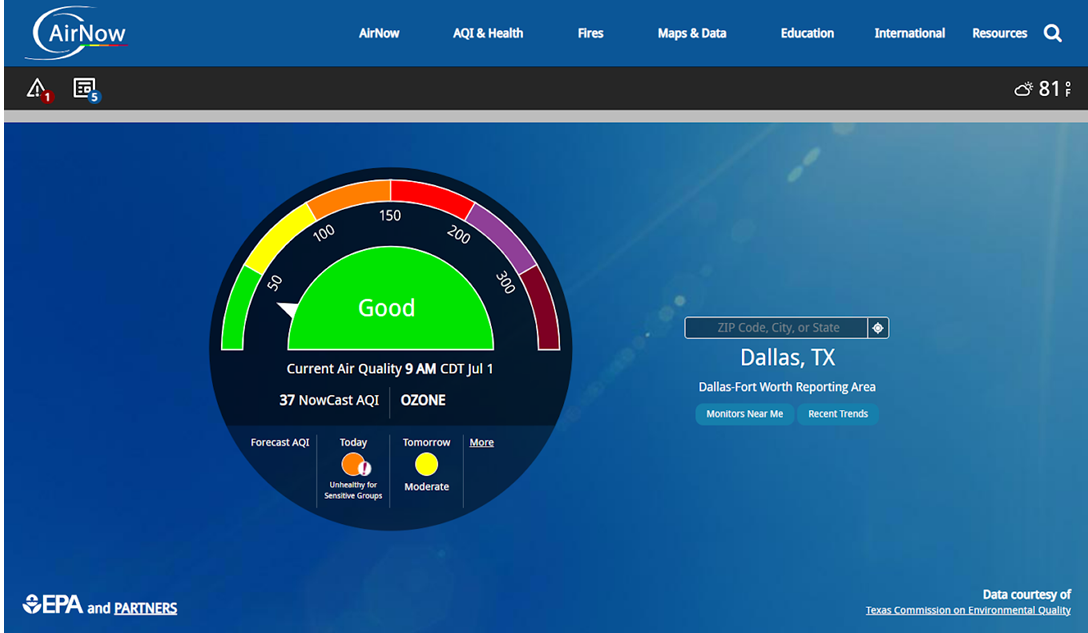Open the announcements news icon
Viewport: 1088px width, 633px height.
click(85, 88)
